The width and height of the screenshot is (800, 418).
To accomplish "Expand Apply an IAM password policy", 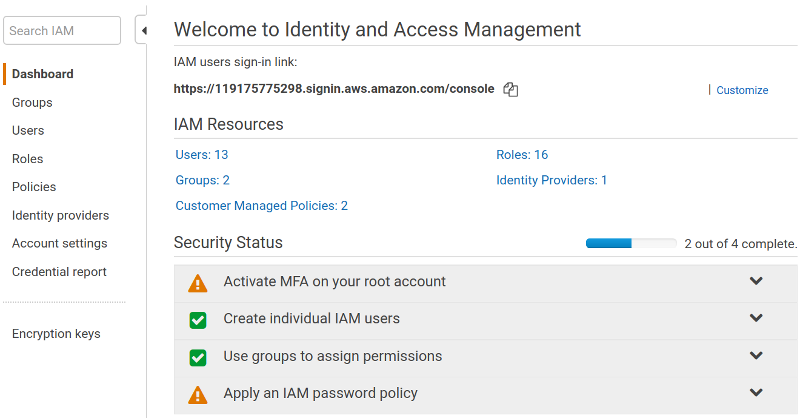I will pos(756,393).
